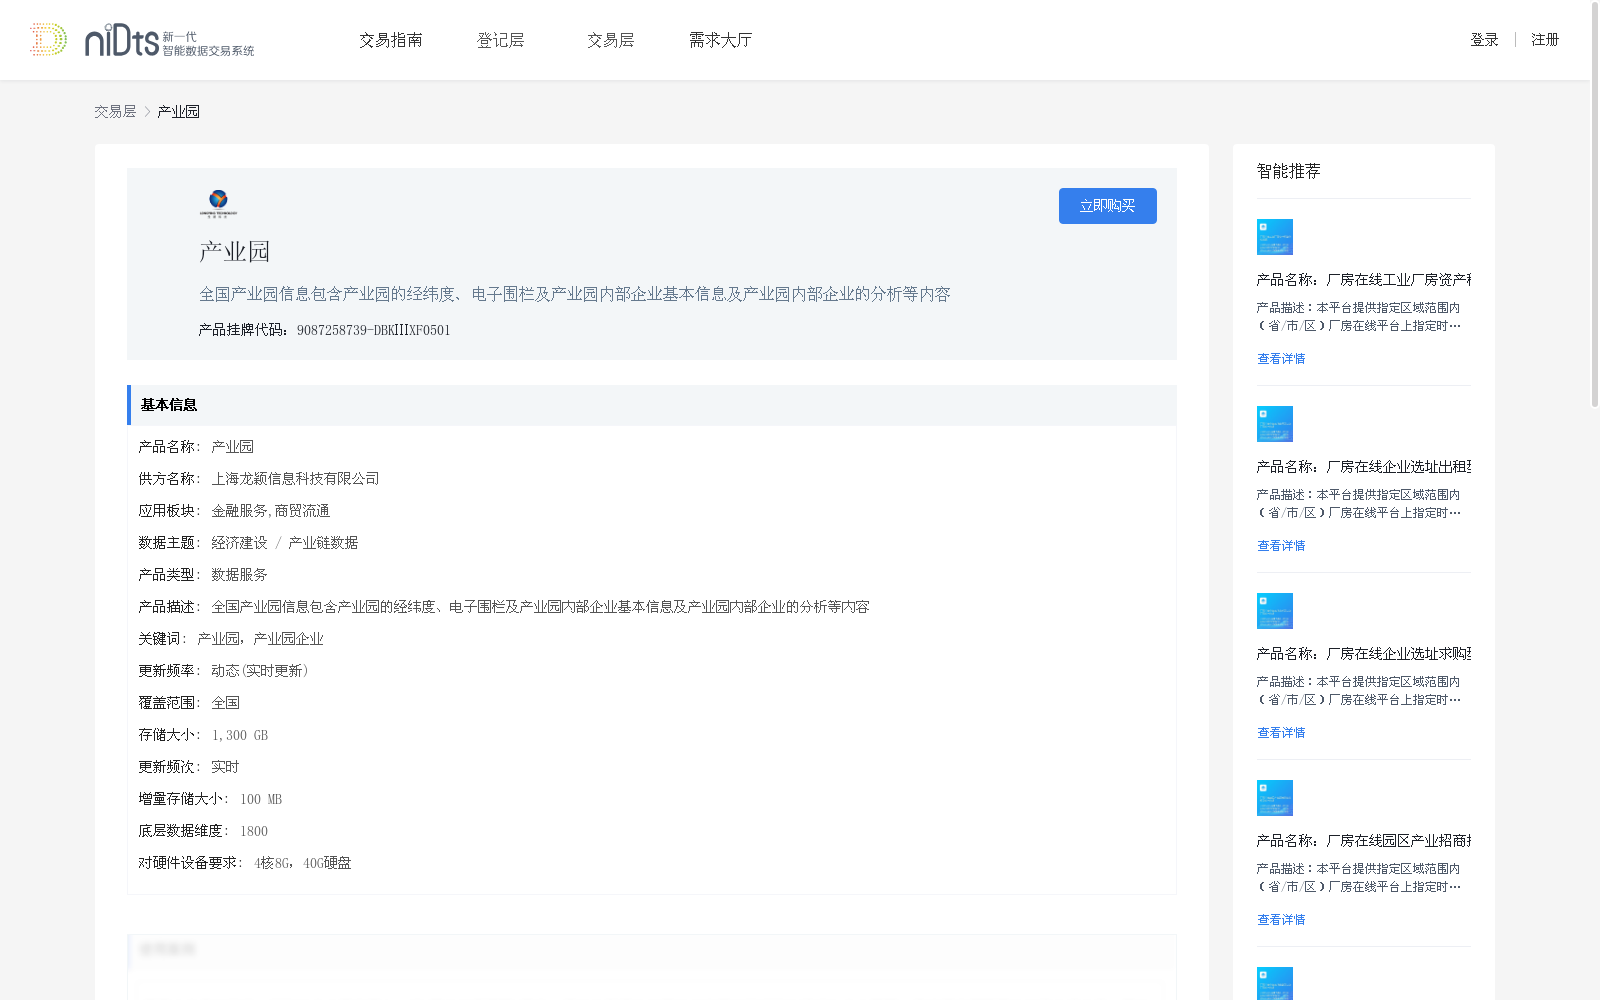Click supplier name 上海龙颖信息科技有限公司
Image resolution: width=1600 pixels, height=1000 pixels.
point(295,479)
